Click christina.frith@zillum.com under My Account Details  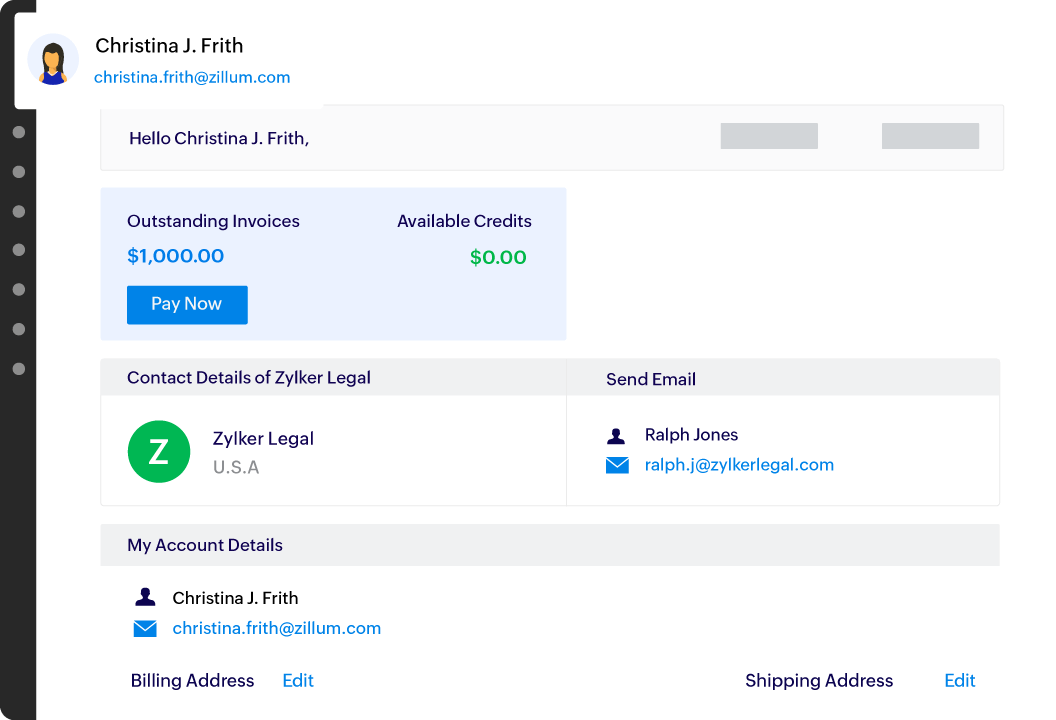(x=277, y=629)
